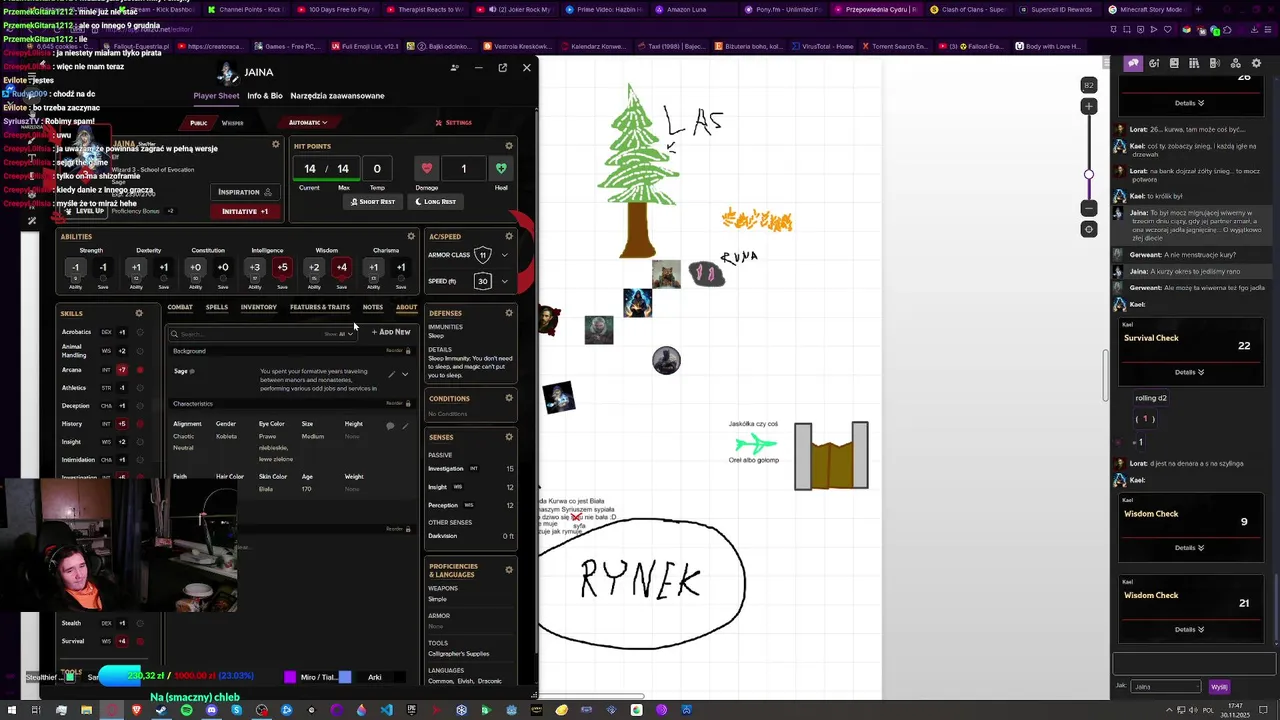Screen dimensions: 1280x720
Task: Open Hit Points section settings gear
Action: (509, 146)
